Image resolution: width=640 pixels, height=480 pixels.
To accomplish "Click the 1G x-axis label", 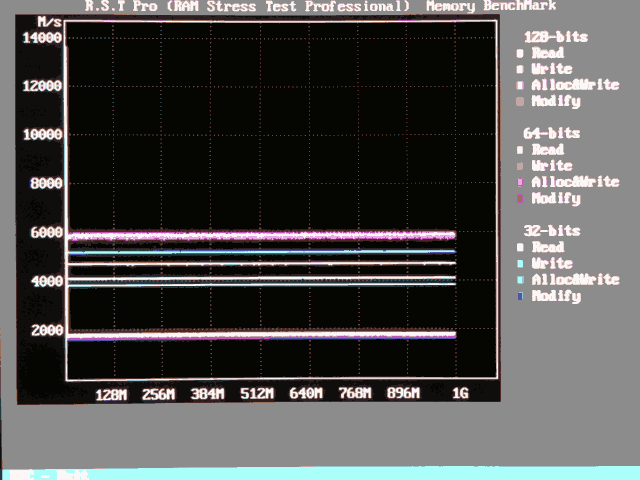I will pyautogui.click(x=460, y=393).
